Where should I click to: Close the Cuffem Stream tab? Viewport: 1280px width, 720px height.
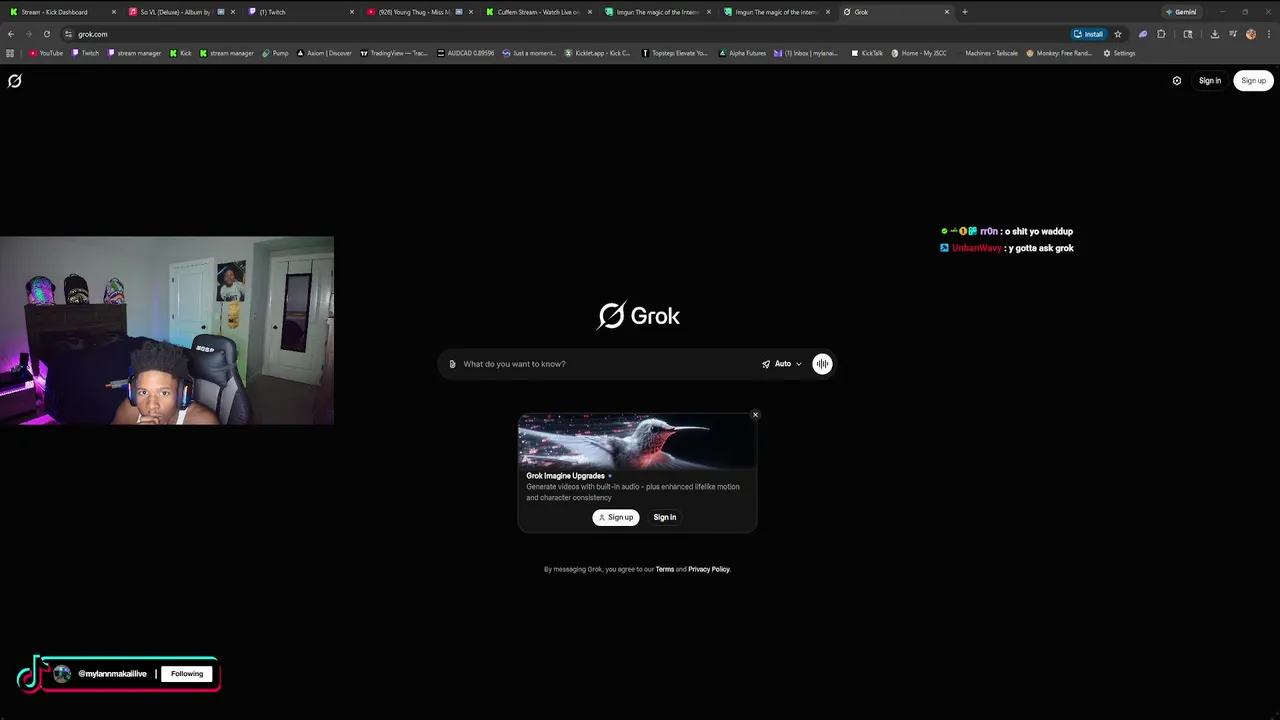tap(590, 12)
